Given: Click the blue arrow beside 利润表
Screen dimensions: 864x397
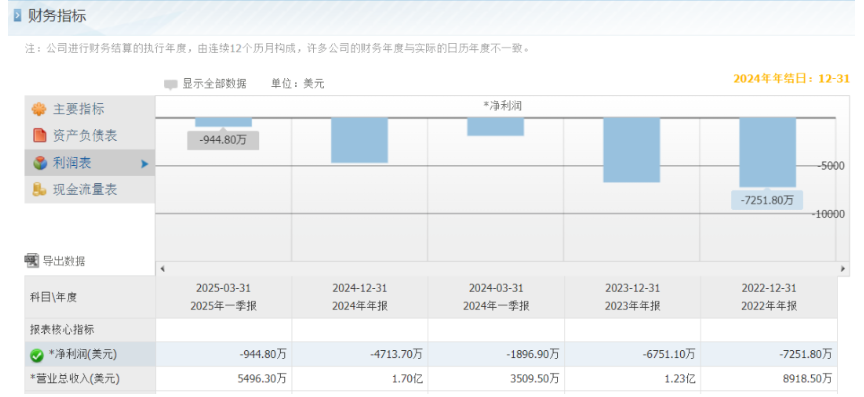Looking at the screenshot, I should (144, 164).
